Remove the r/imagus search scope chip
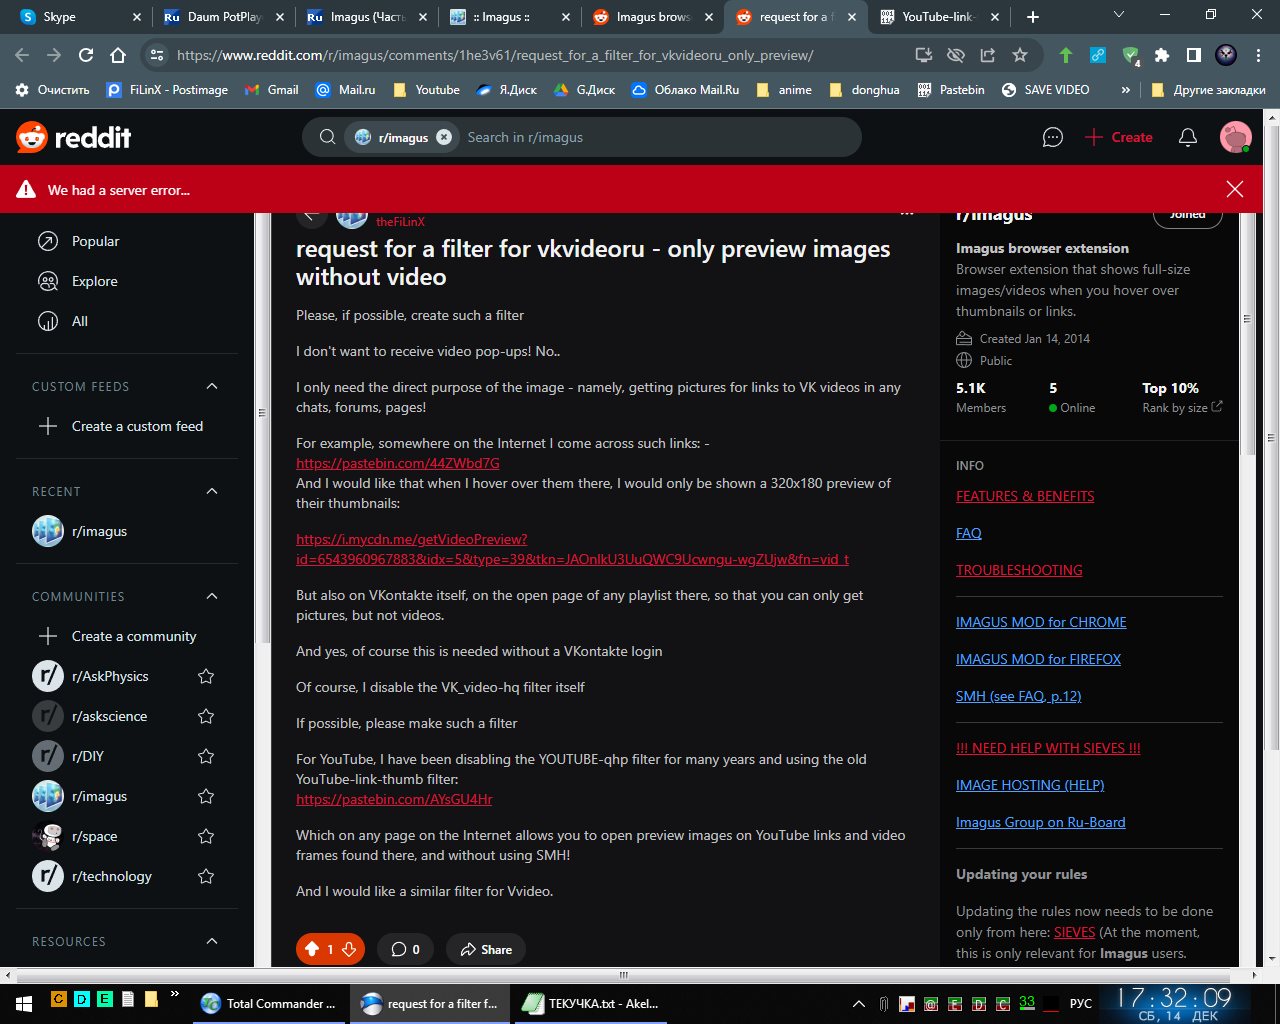Image resolution: width=1280 pixels, height=1024 pixels. tap(444, 137)
